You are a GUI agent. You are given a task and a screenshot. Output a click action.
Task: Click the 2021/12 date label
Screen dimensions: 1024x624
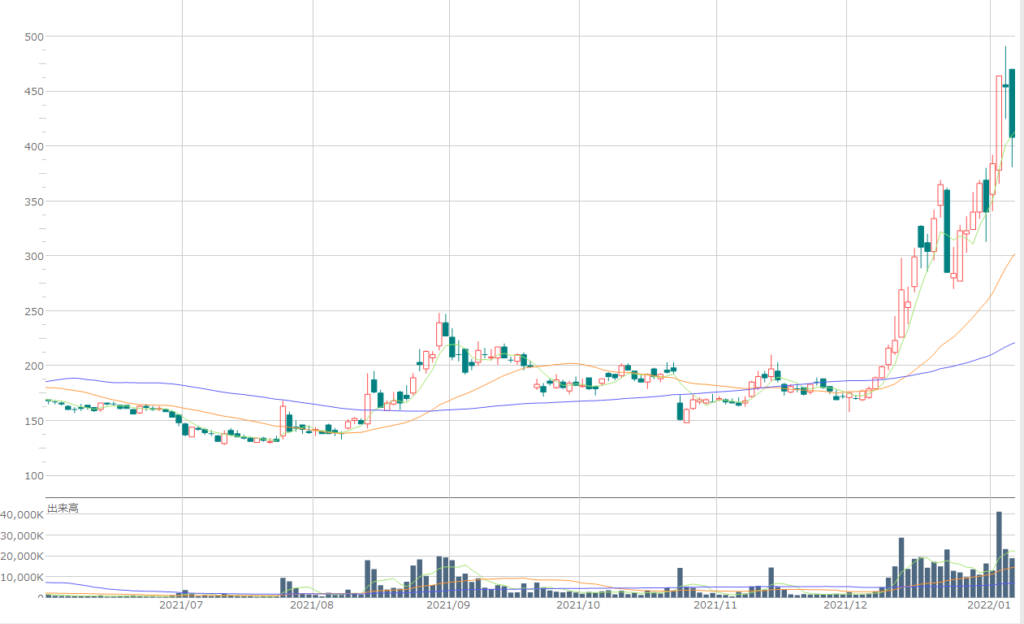pyautogui.click(x=845, y=605)
